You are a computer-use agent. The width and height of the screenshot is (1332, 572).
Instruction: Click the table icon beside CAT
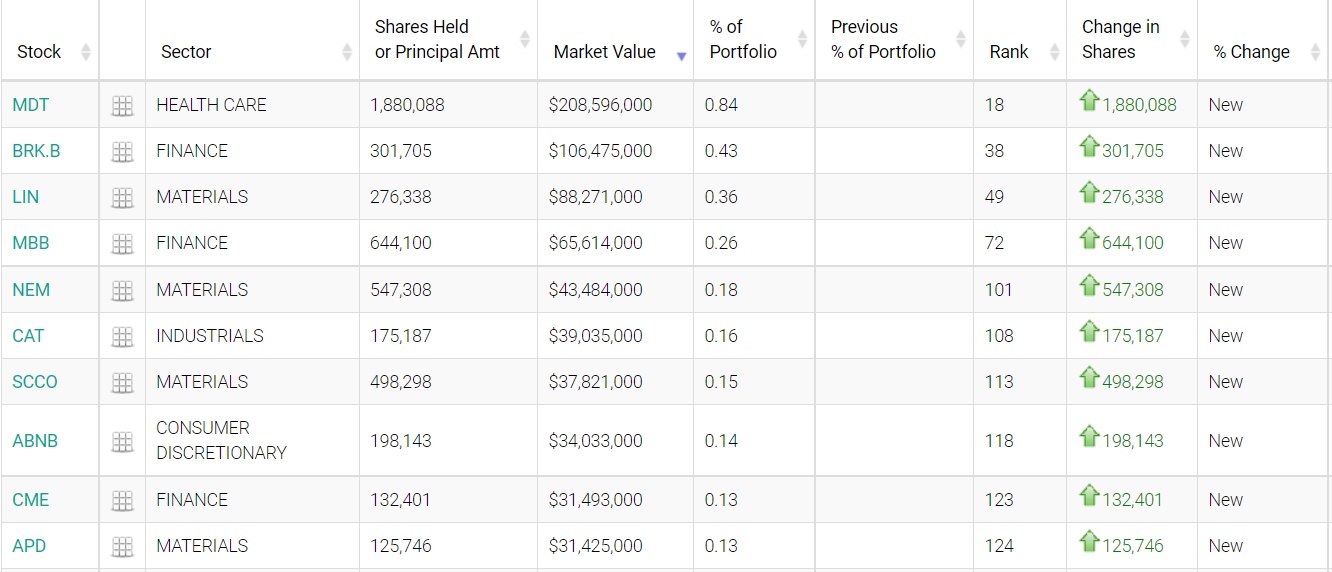(122, 337)
